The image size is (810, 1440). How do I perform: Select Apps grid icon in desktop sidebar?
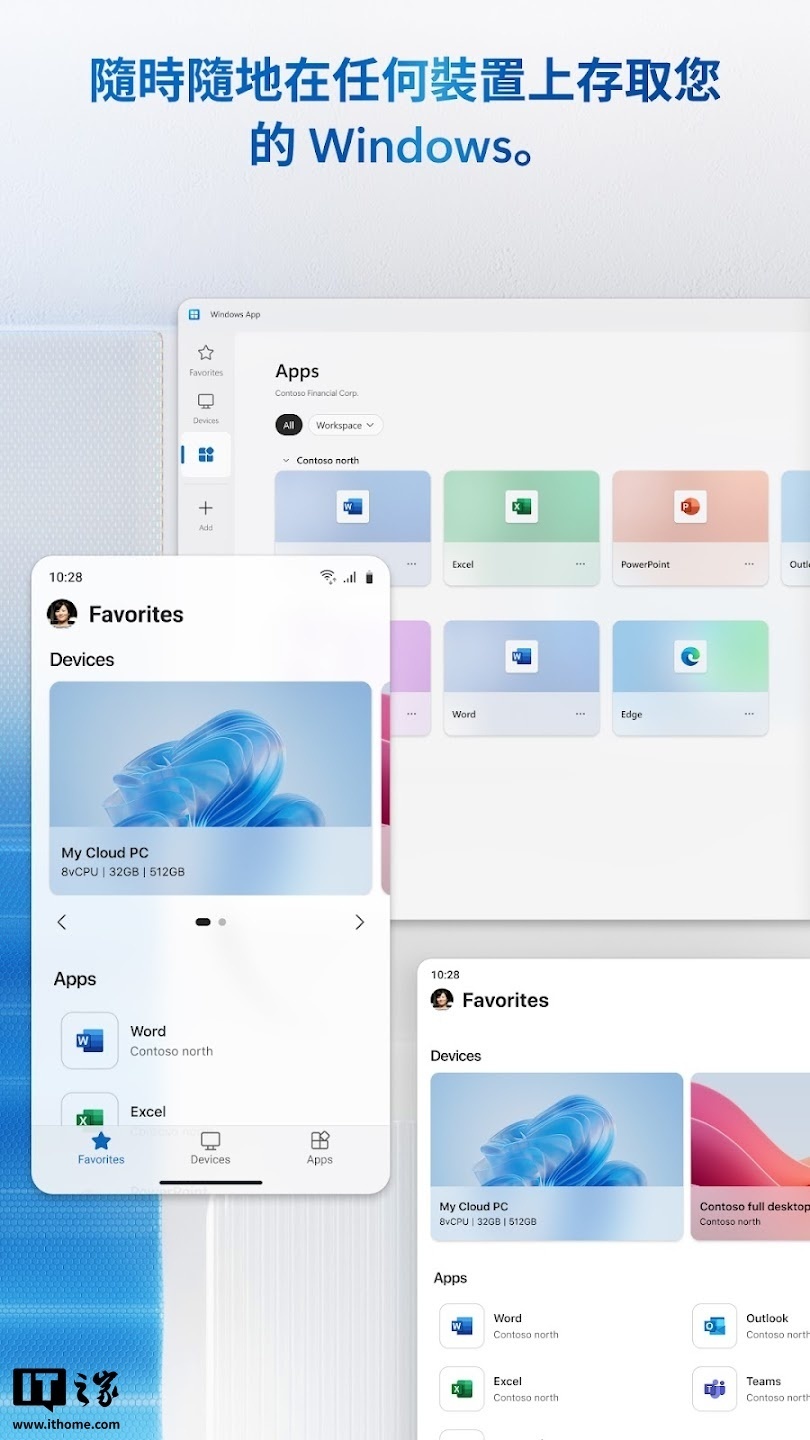coord(206,455)
